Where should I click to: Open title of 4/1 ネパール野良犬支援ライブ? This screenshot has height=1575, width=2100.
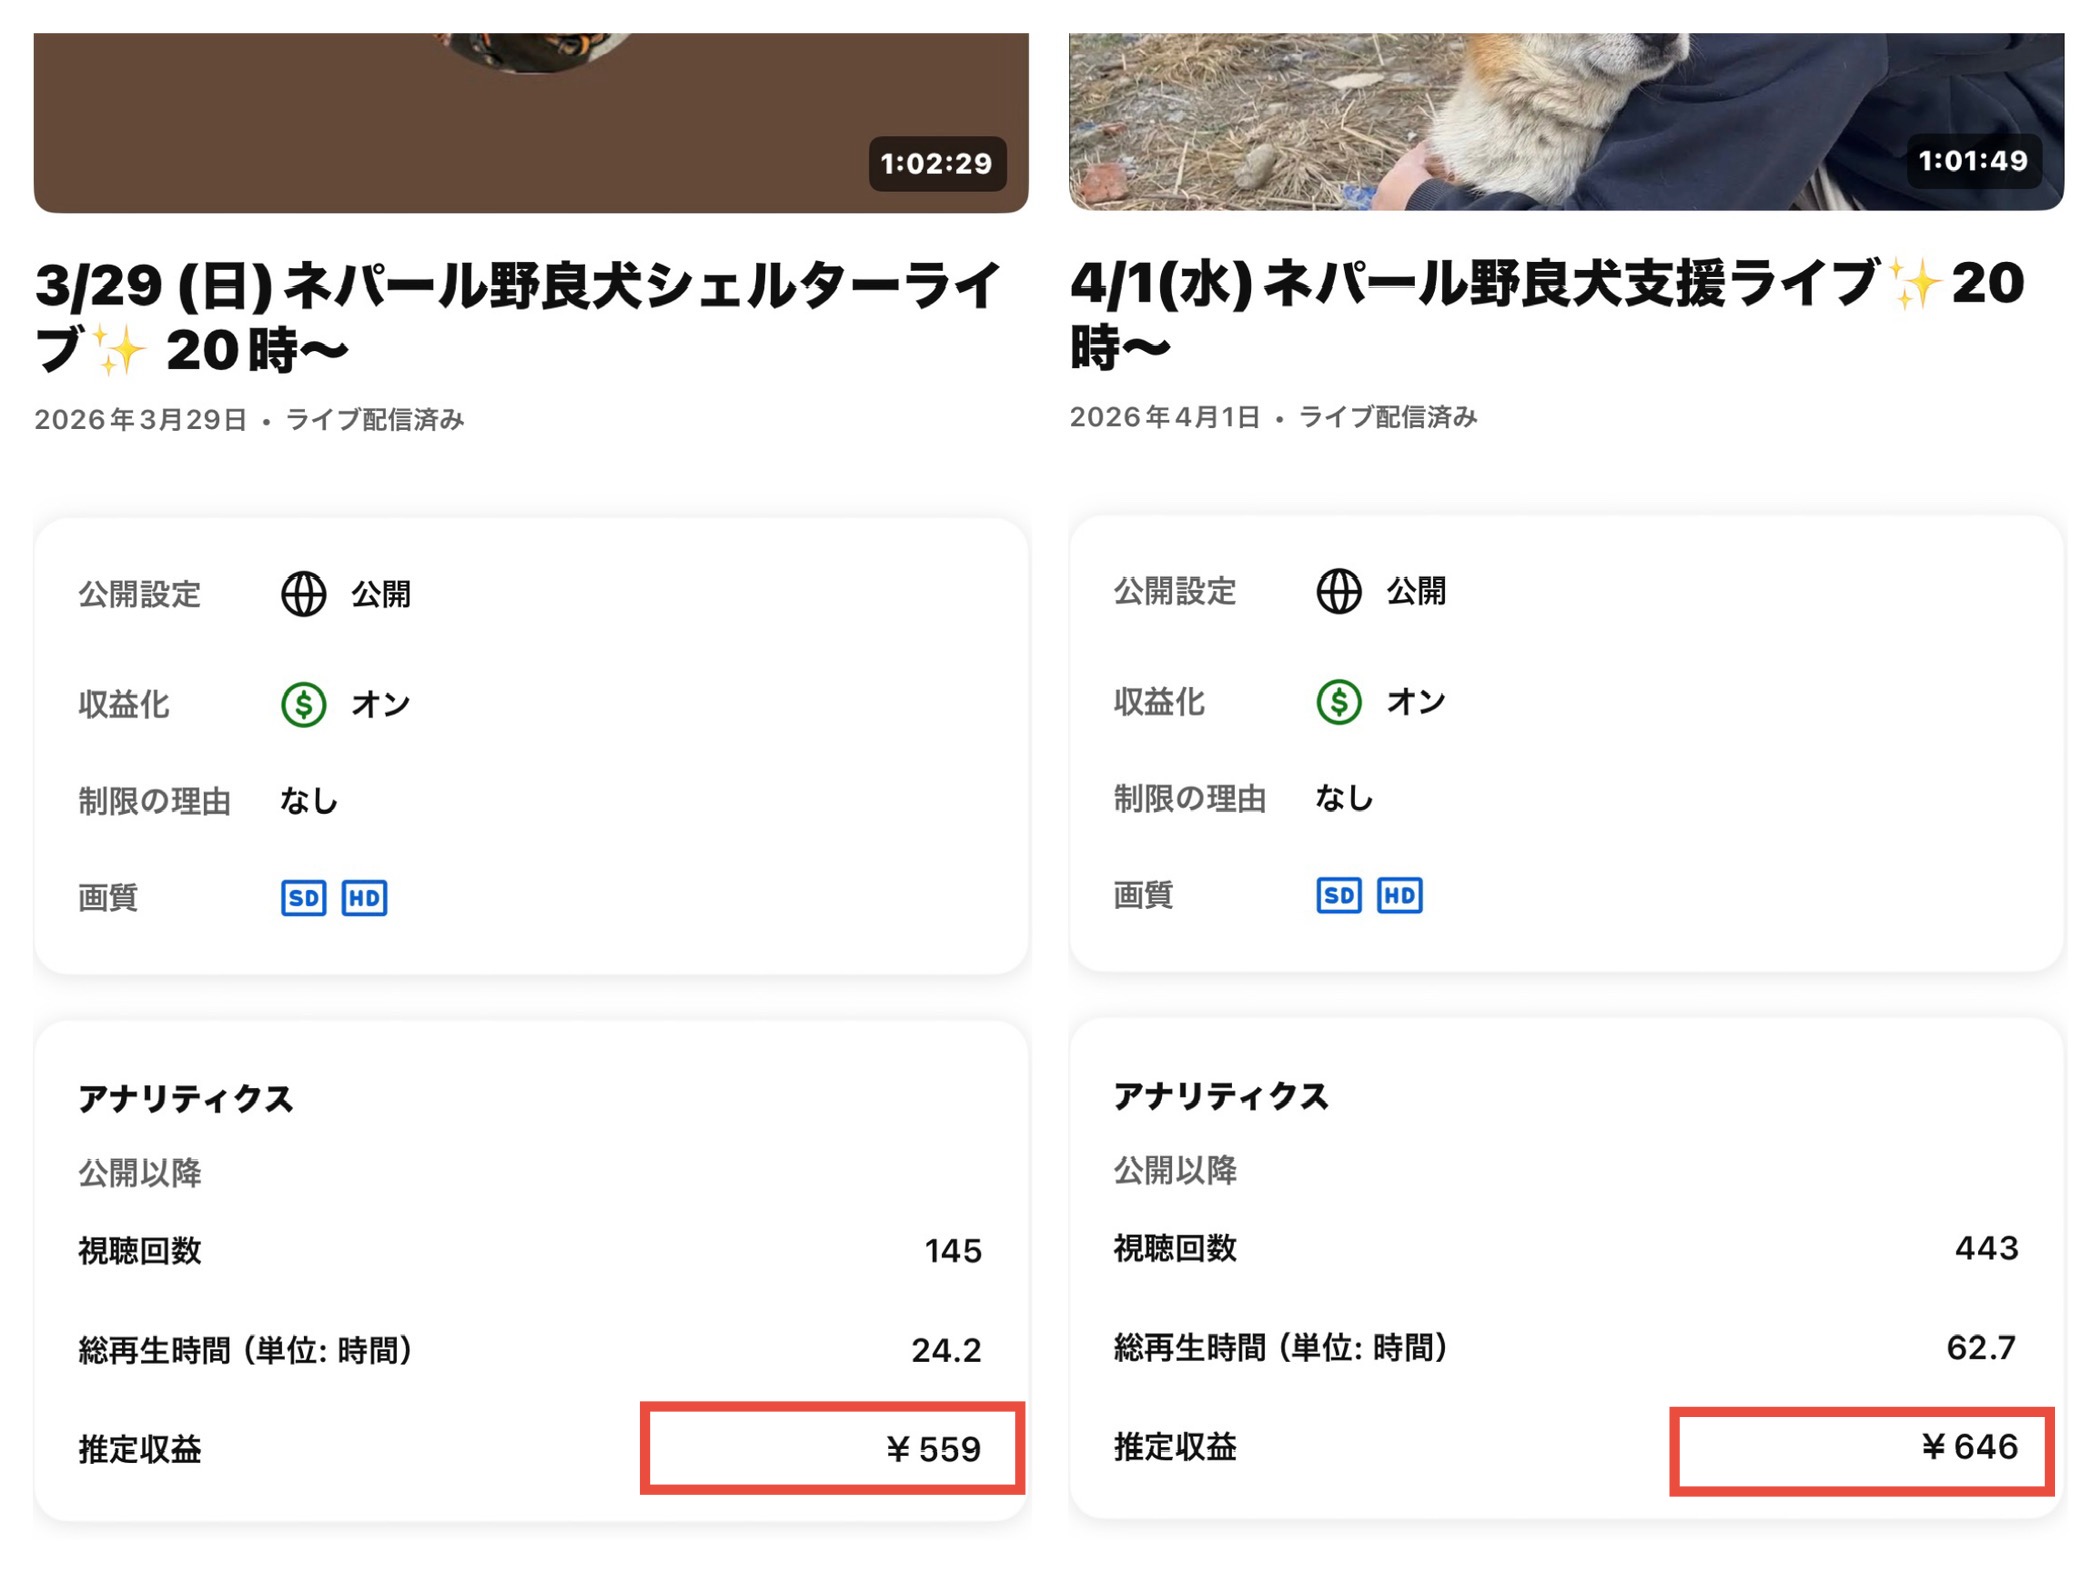(x=1545, y=314)
